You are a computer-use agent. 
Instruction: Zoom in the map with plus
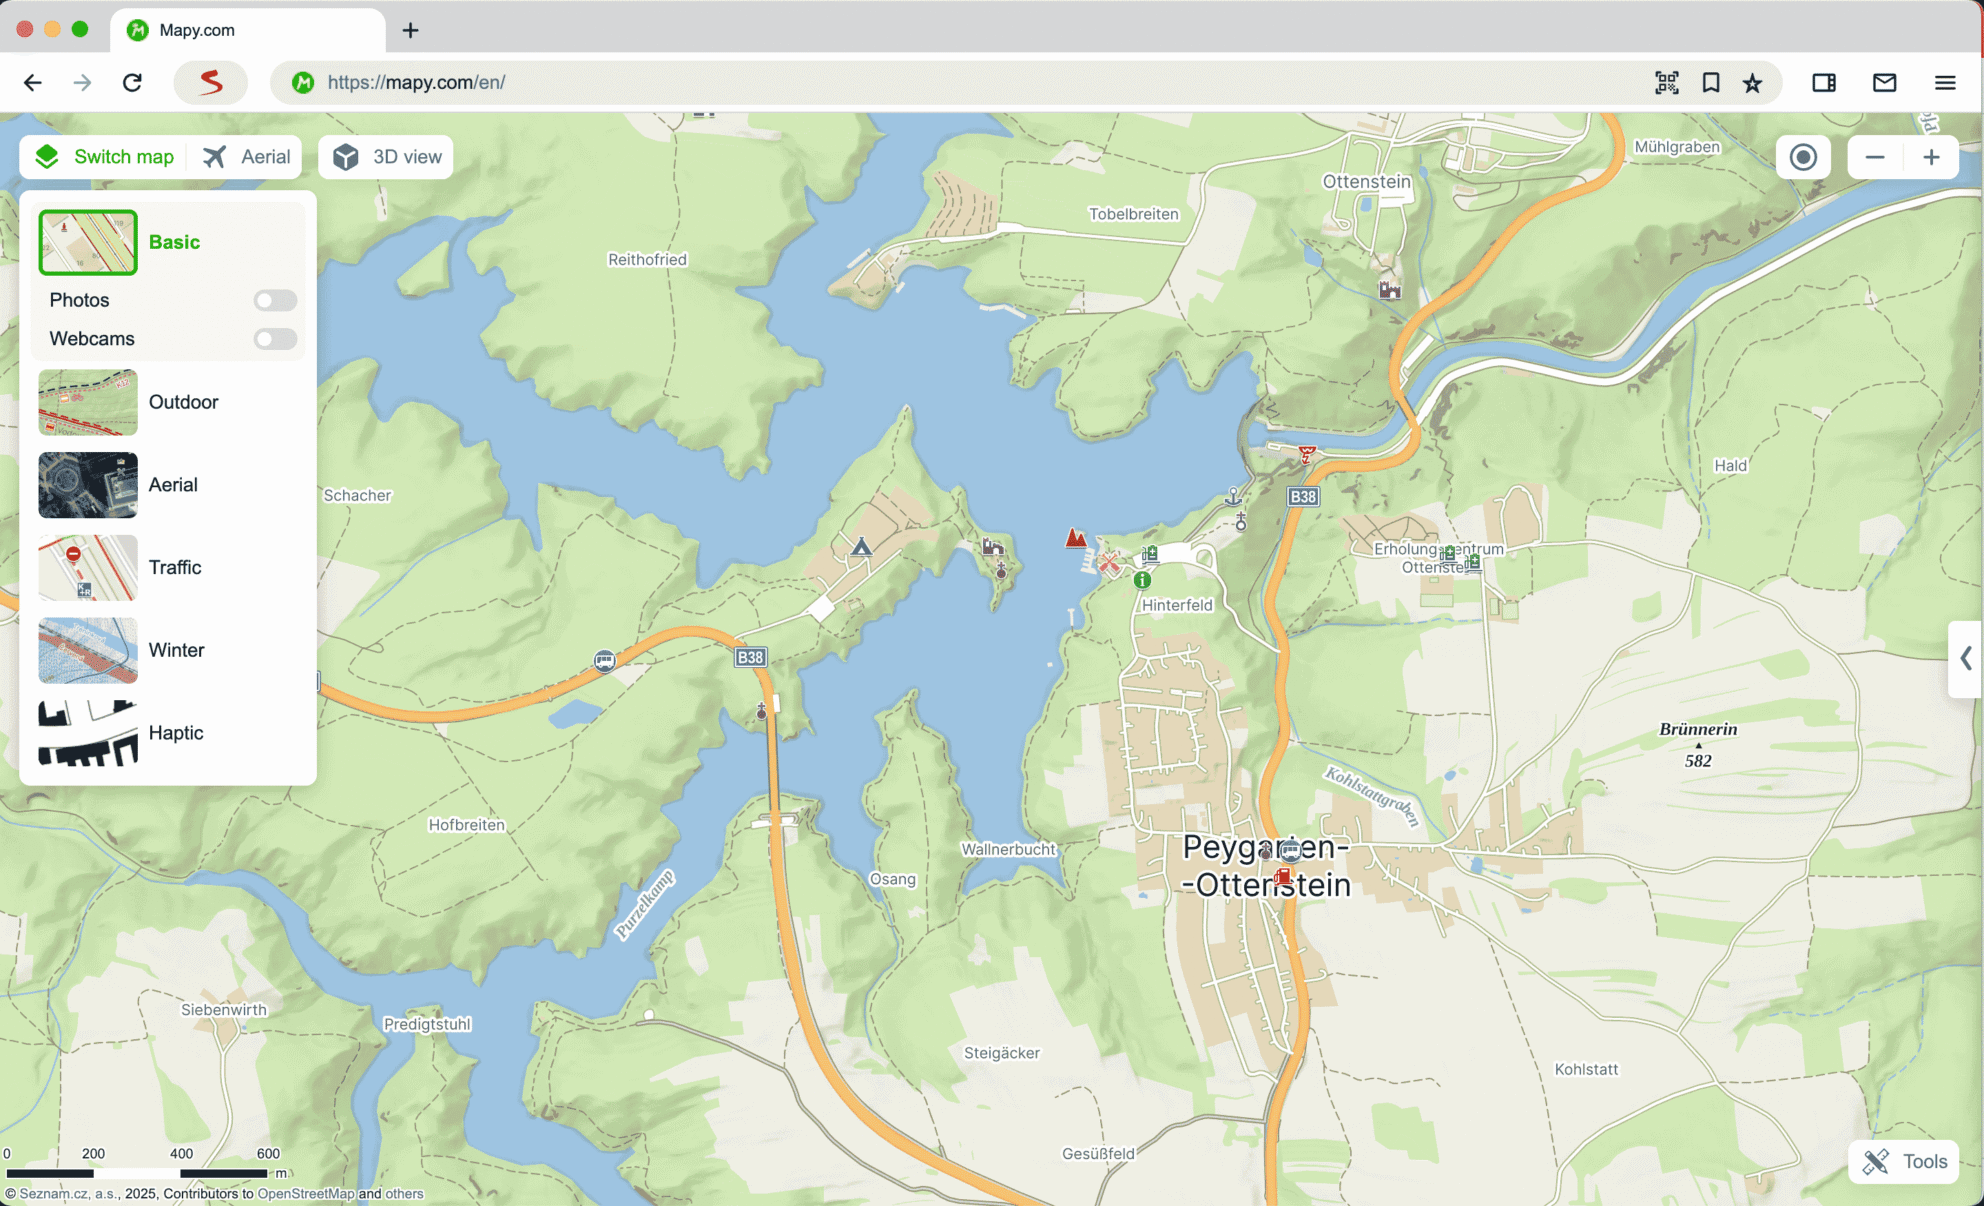click(x=1931, y=157)
